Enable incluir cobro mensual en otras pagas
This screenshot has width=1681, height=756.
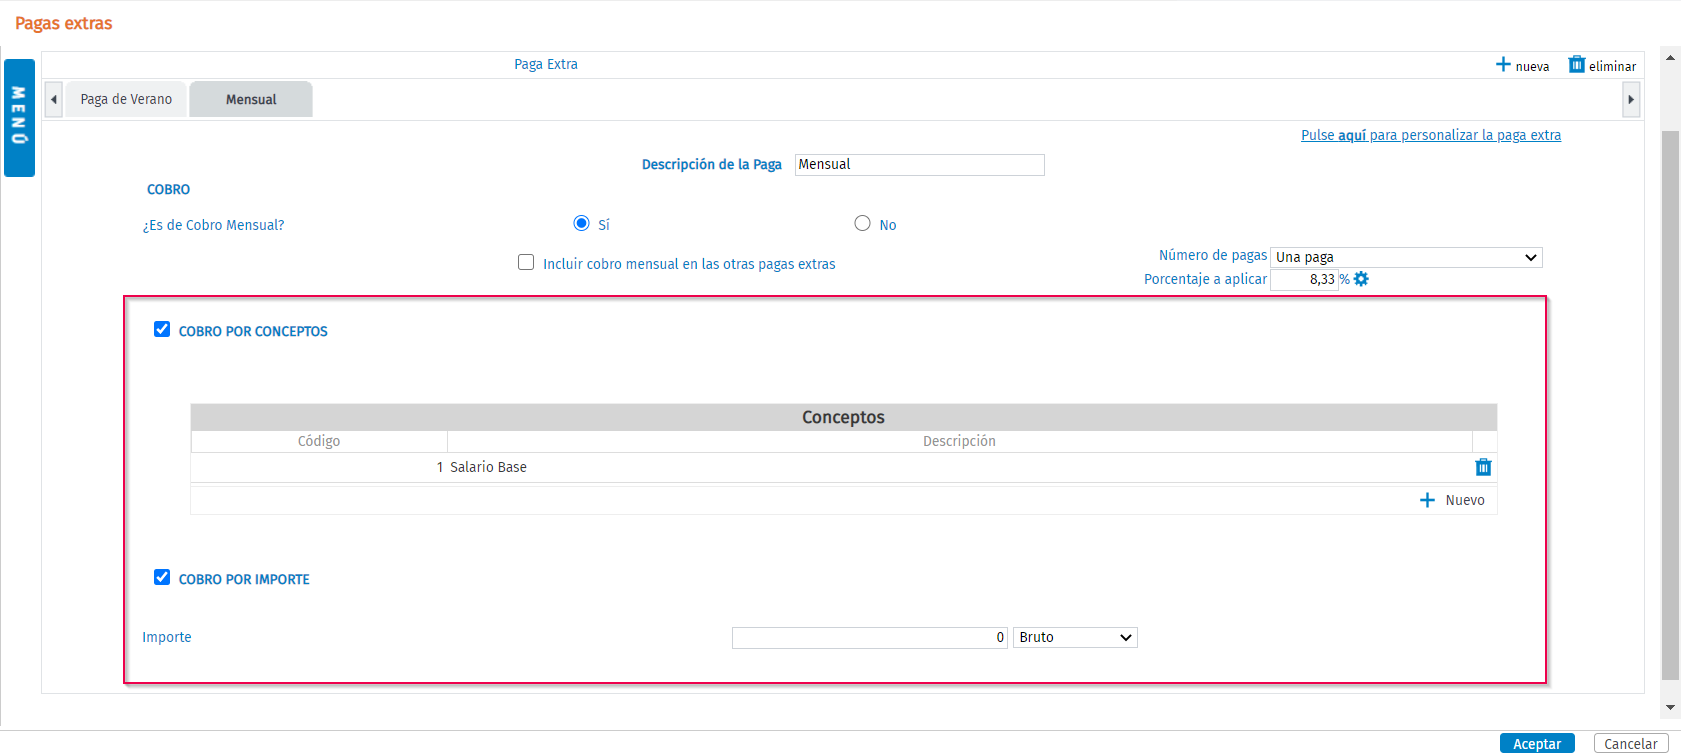click(x=526, y=262)
